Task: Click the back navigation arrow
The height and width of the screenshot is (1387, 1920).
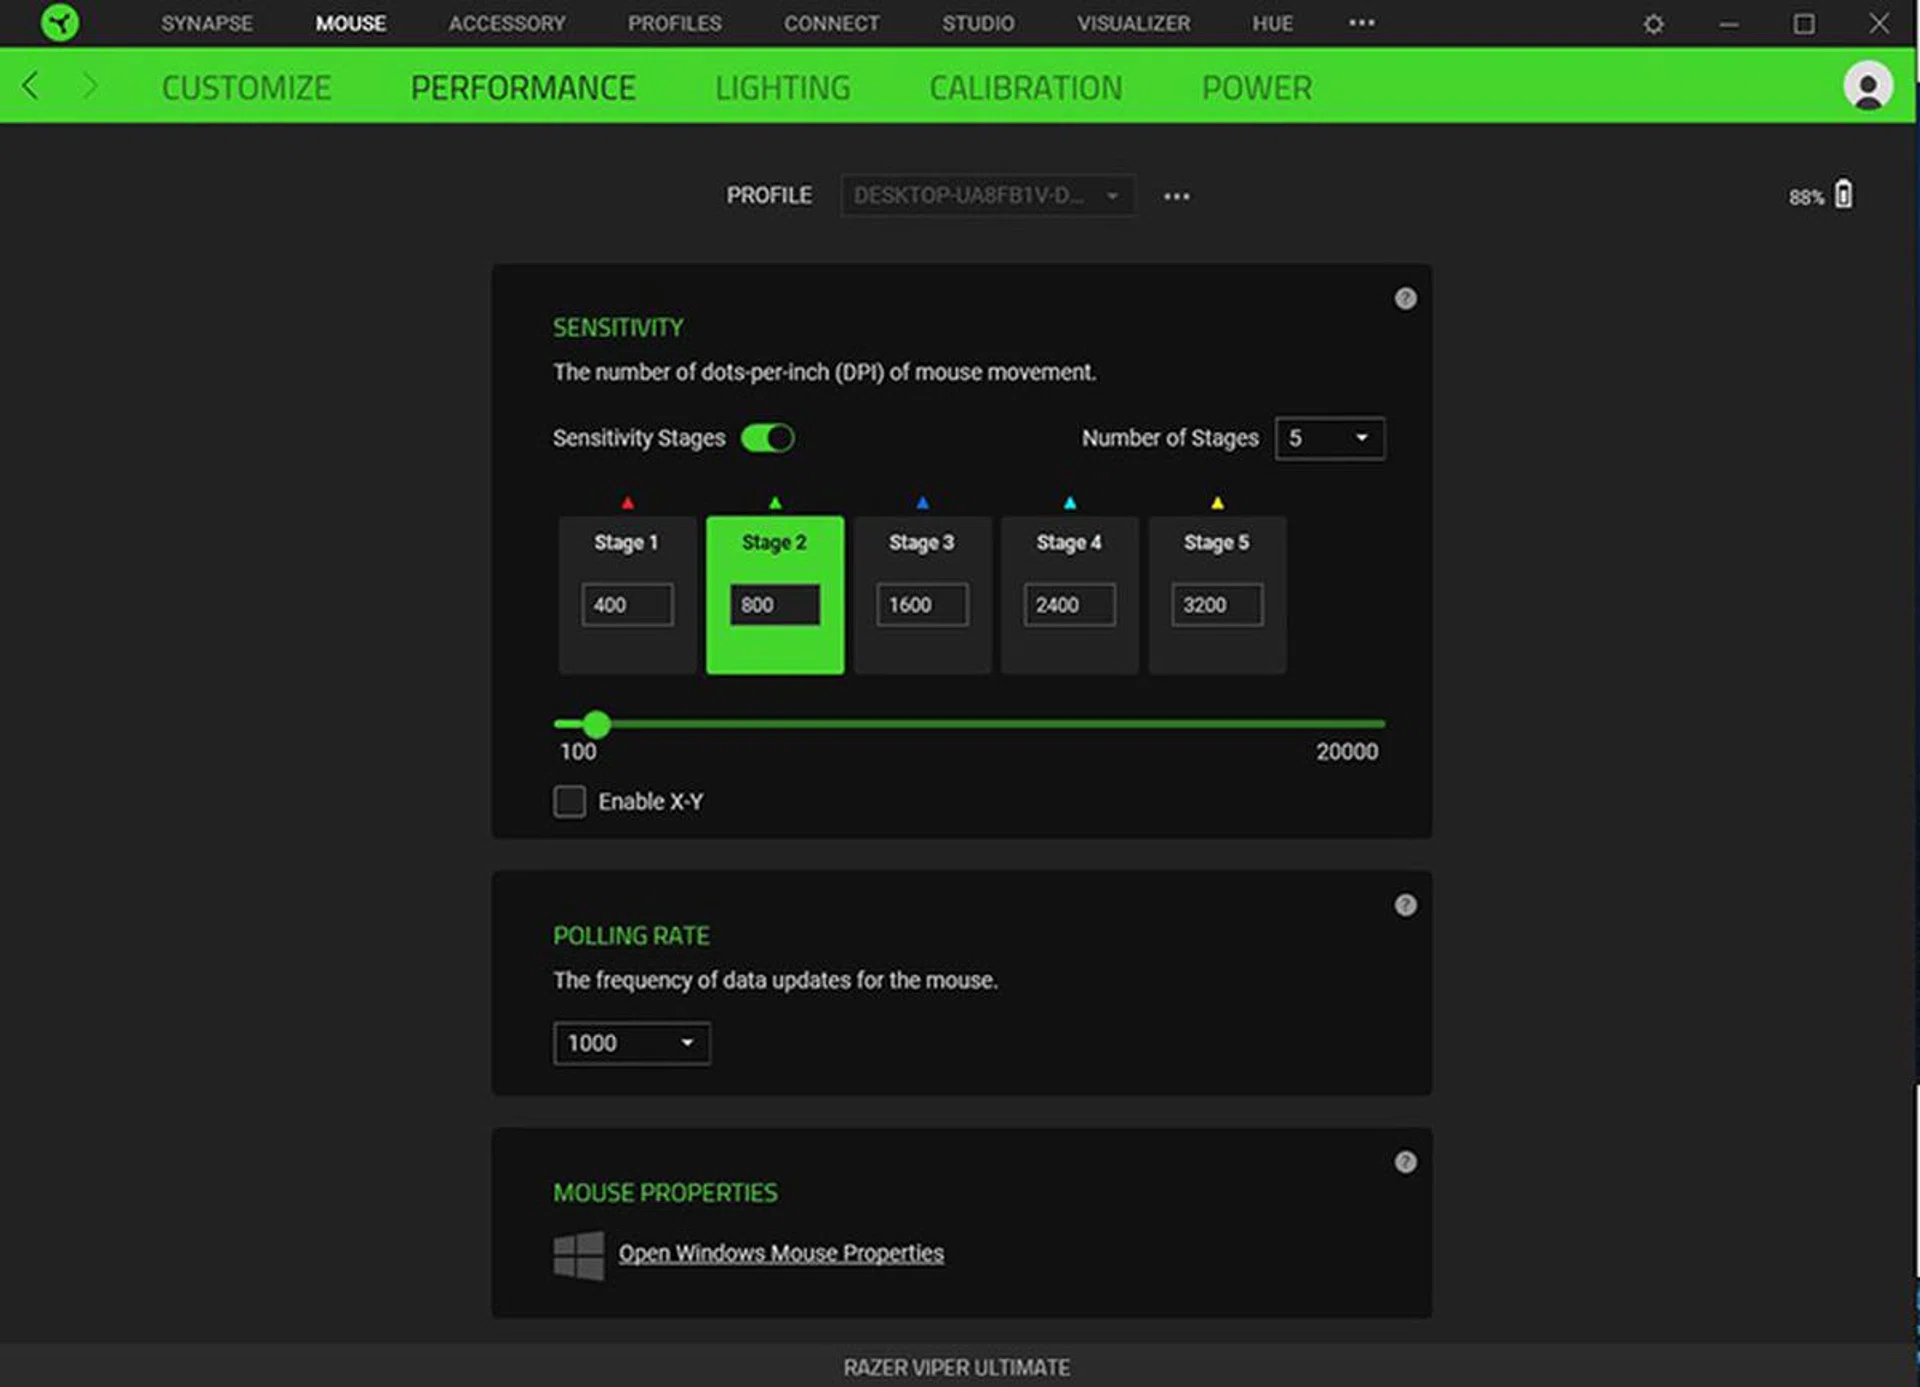Action: (29, 87)
